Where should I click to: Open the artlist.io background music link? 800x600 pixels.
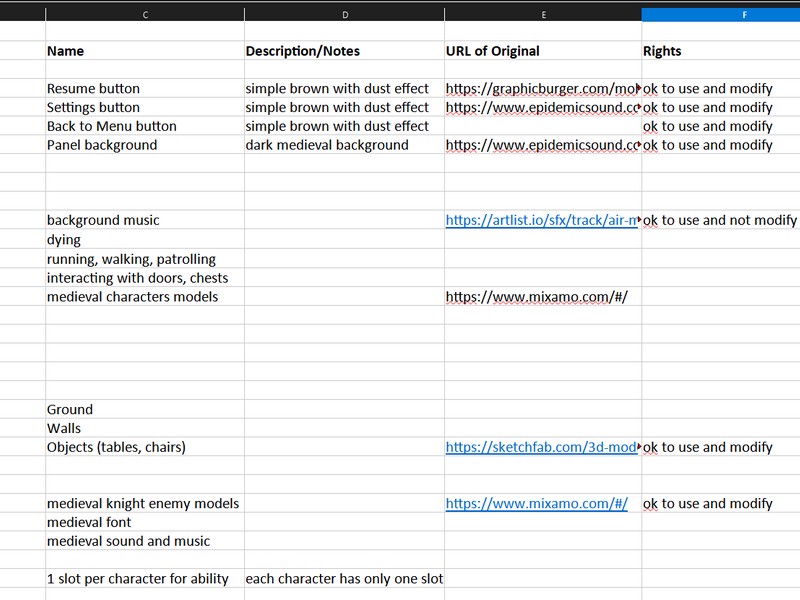click(541, 221)
